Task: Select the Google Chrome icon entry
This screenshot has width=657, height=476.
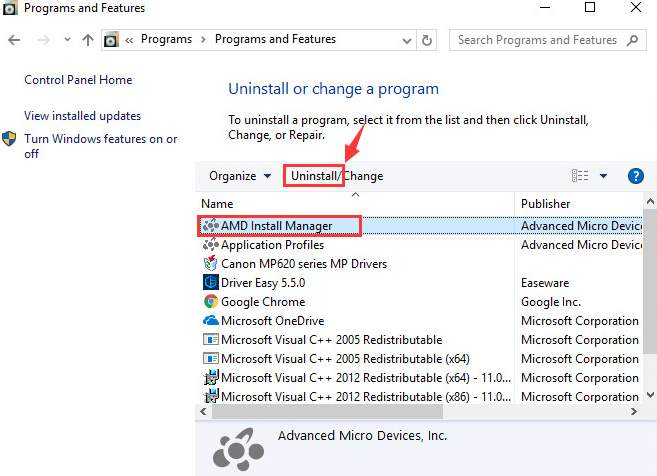Action: click(x=211, y=302)
